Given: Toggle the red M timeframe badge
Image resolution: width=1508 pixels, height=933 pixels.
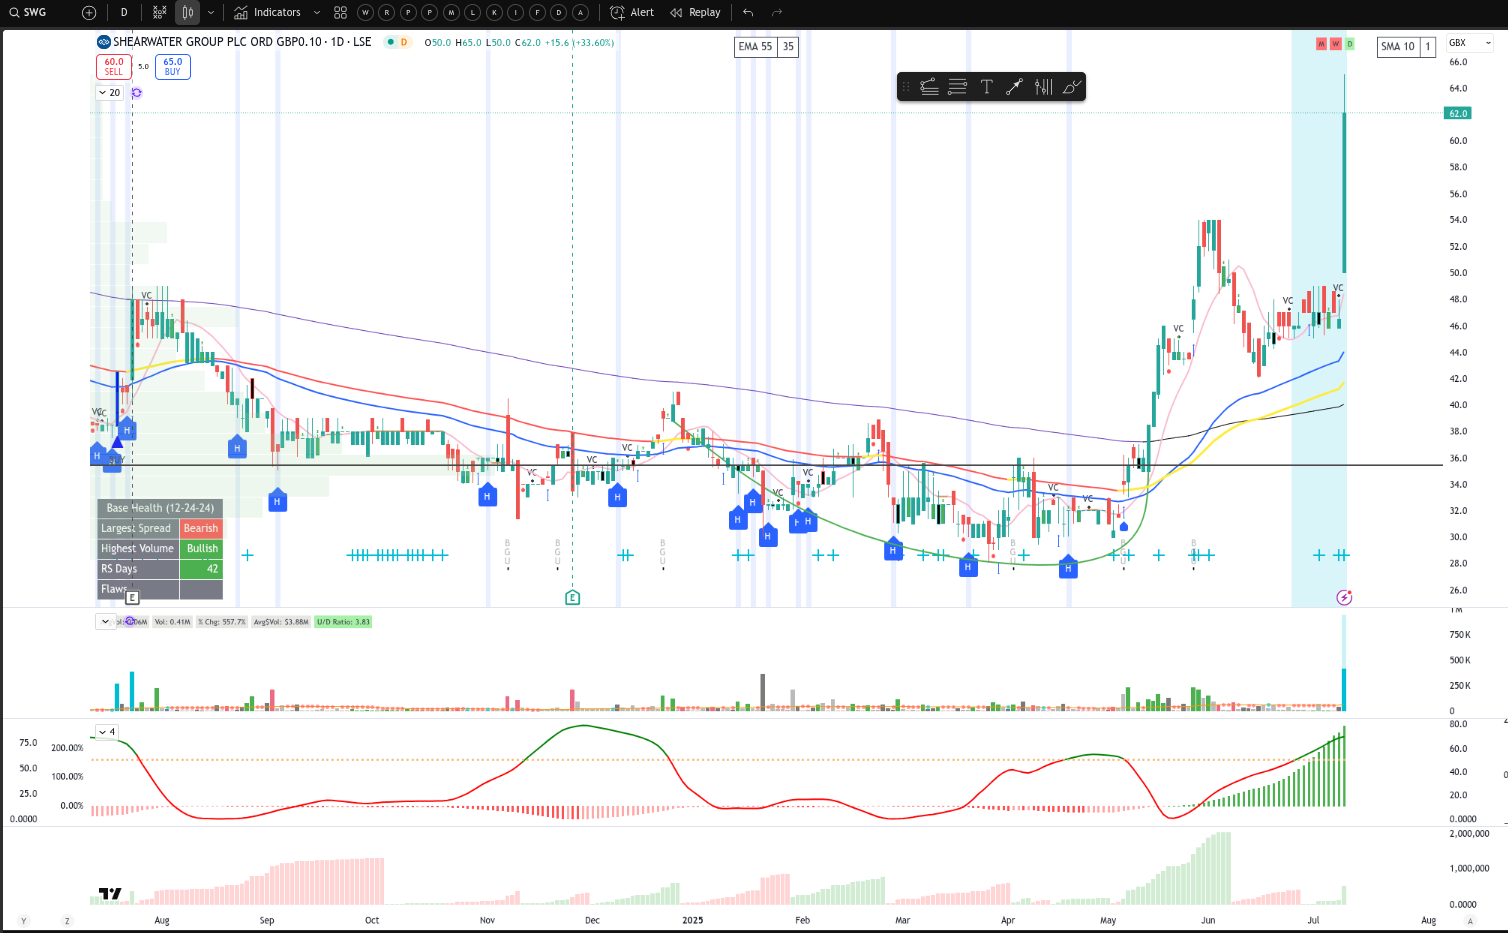Looking at the screenshot, I should point(1321,44).
